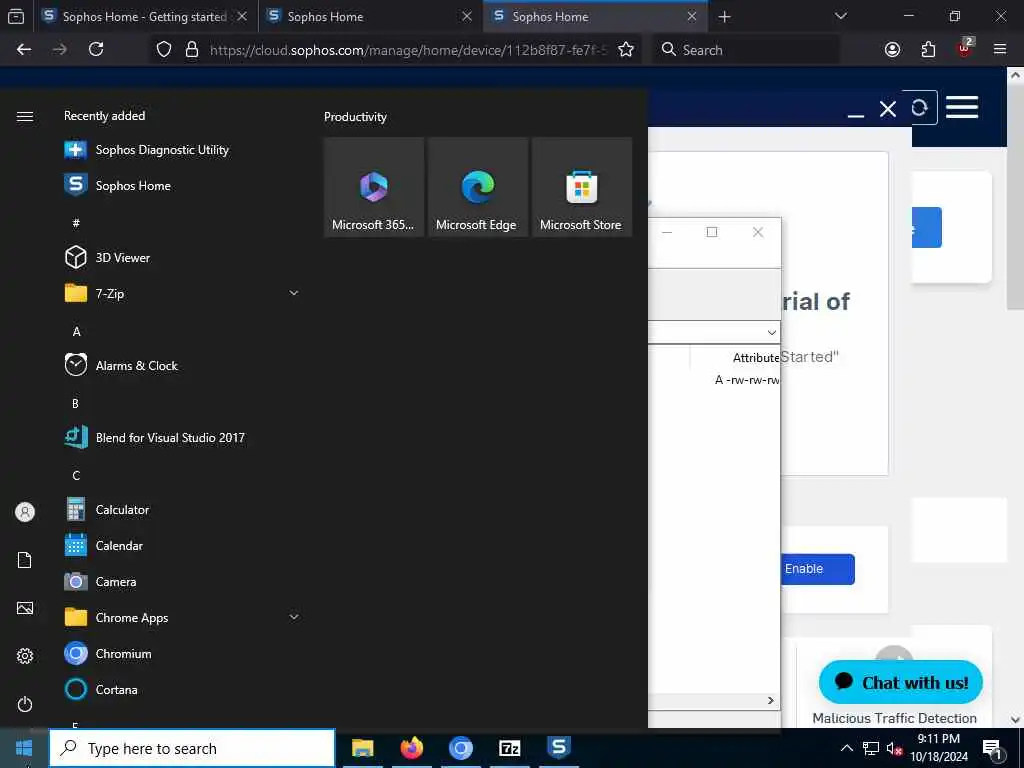Open Chat with us widget
The image size is (1024, 768).
pyautogui.click(x=901, y=682)
